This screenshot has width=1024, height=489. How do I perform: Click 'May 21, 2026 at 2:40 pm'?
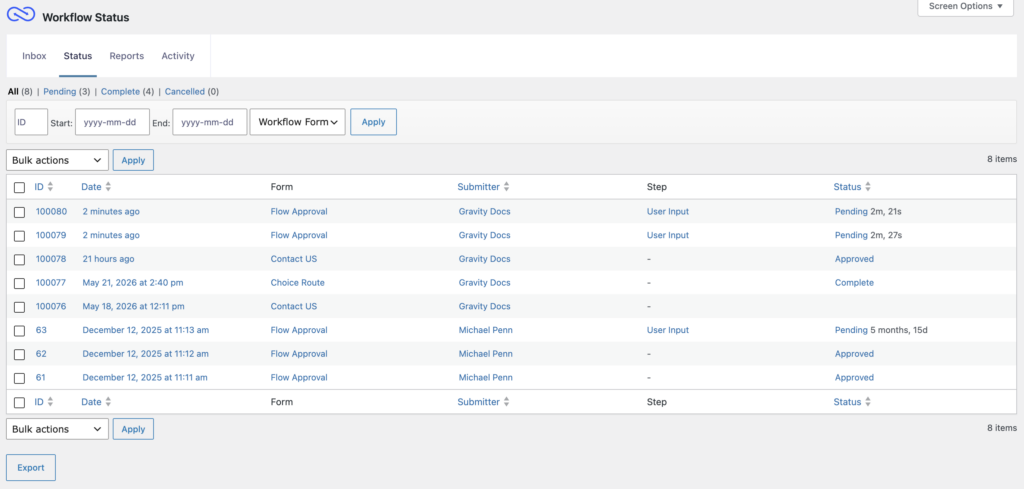133,283
